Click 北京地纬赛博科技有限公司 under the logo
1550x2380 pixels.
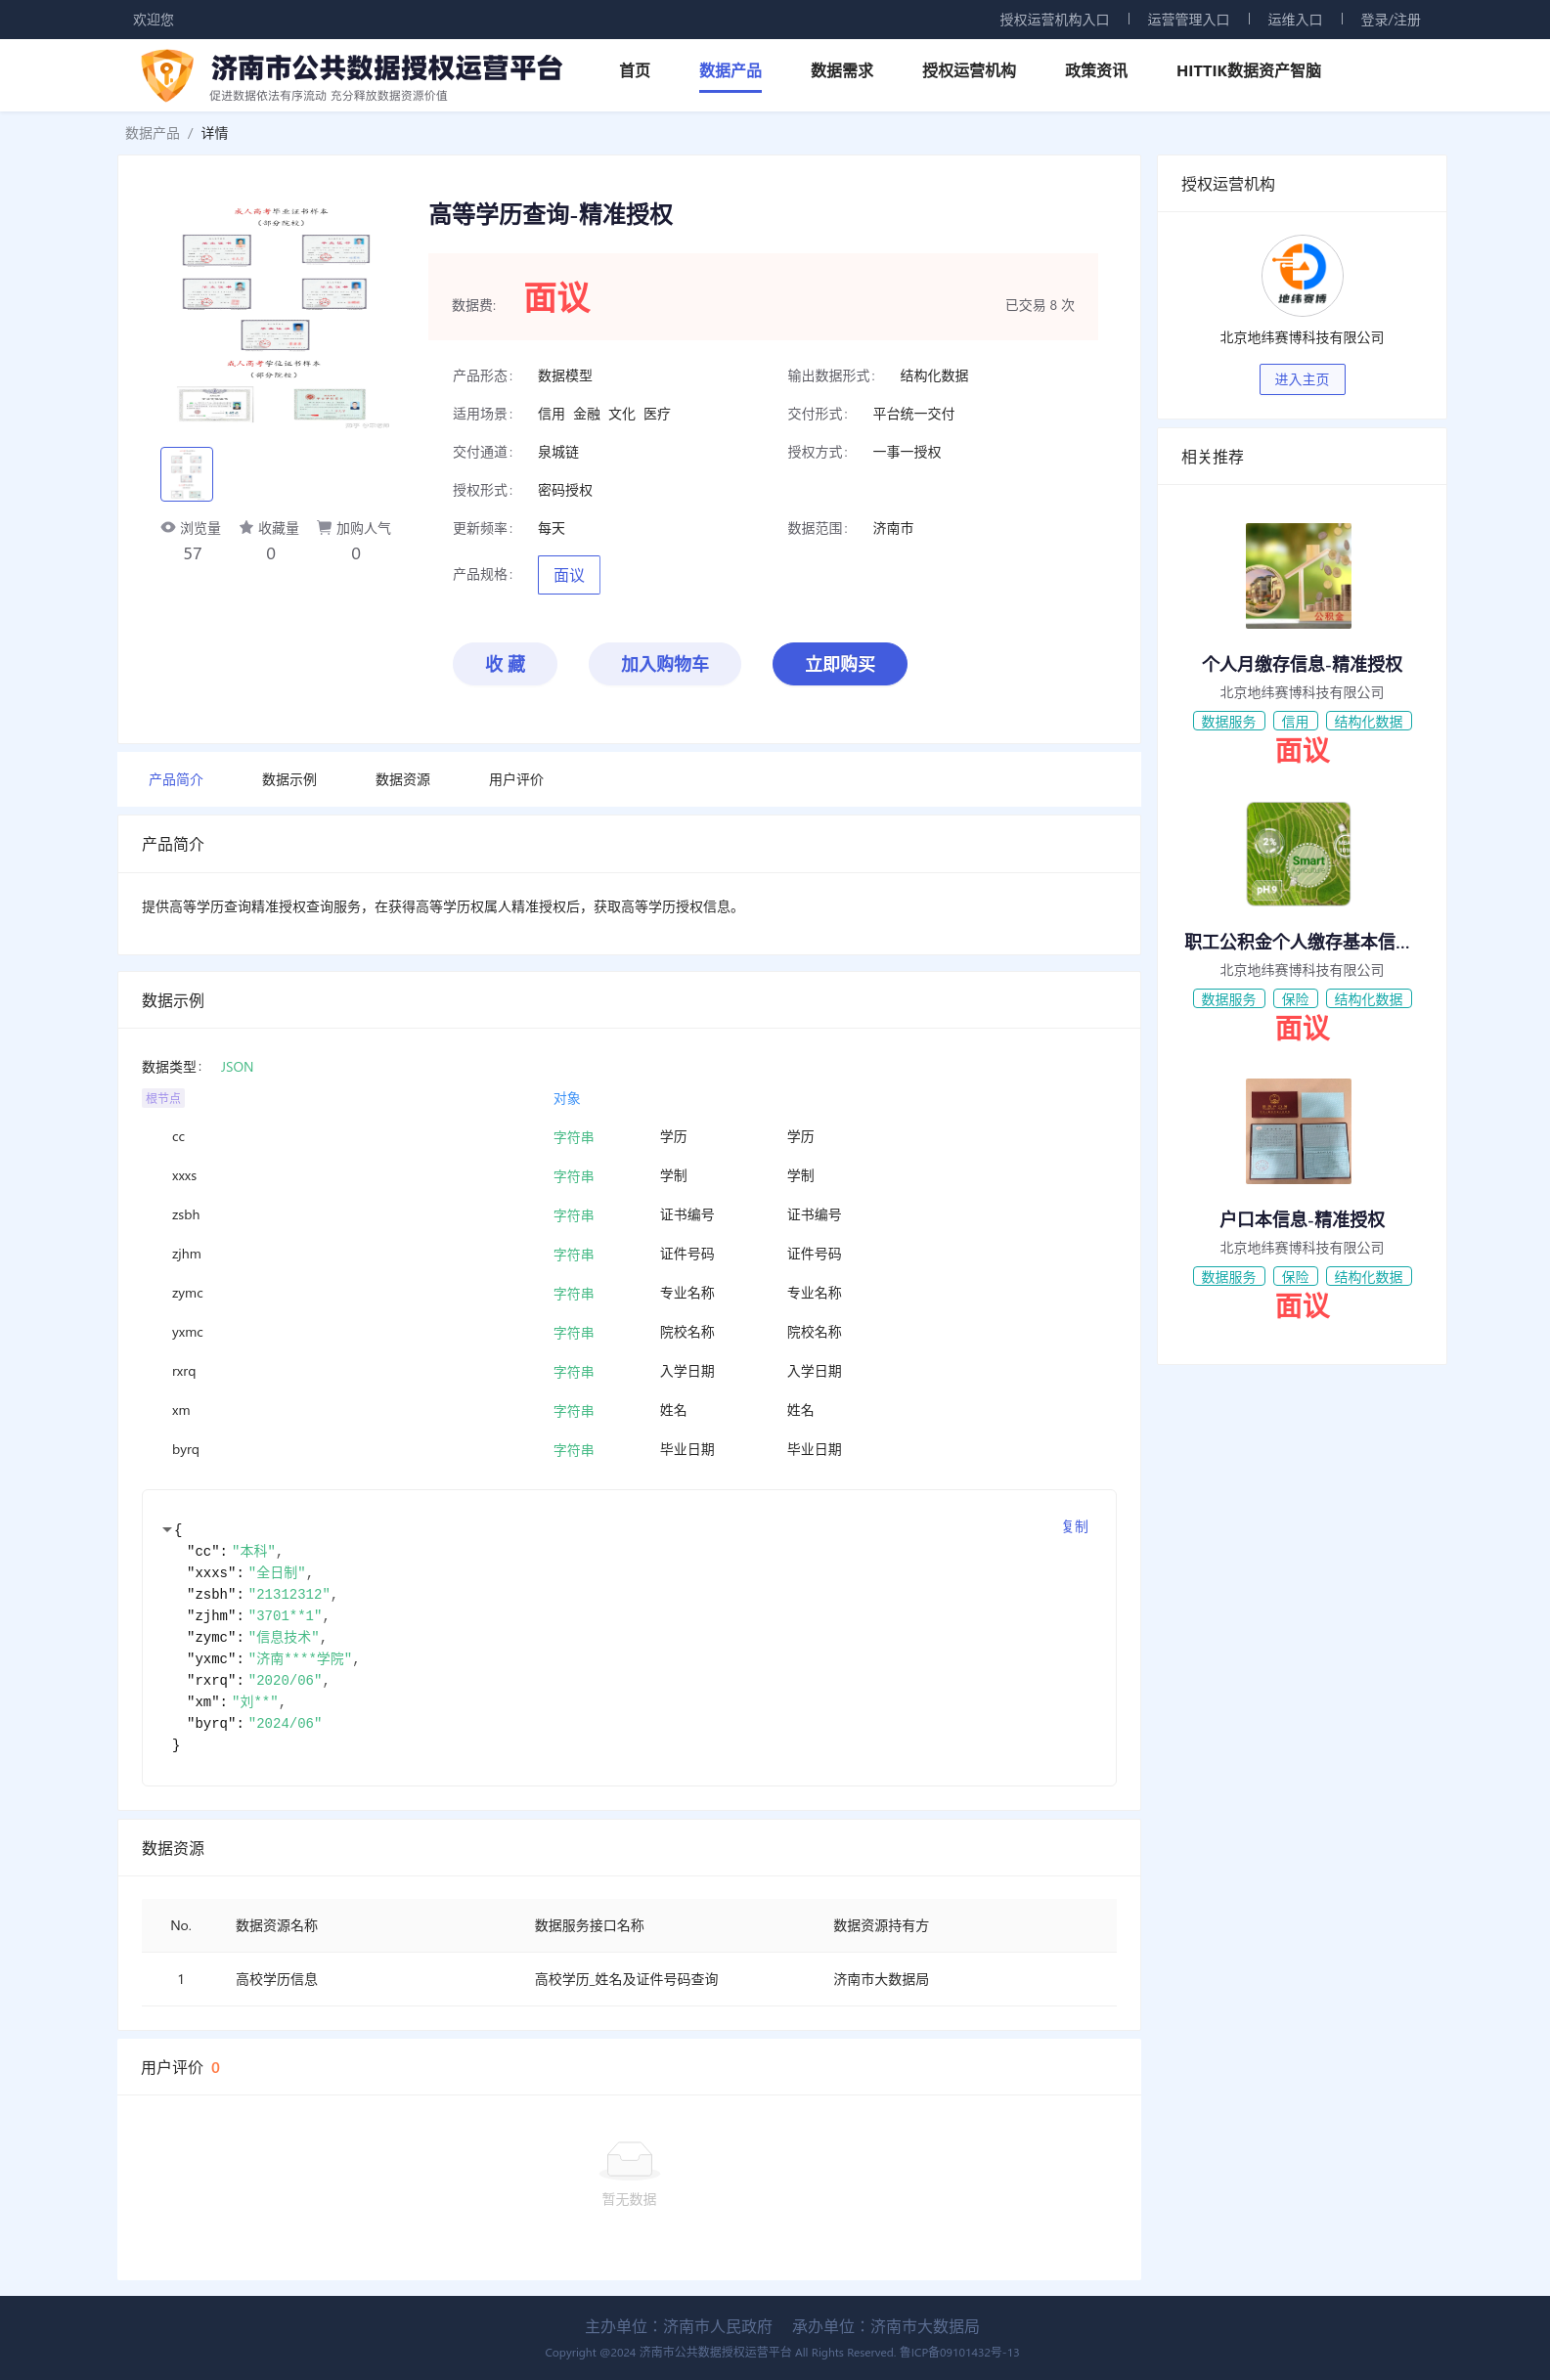(x=1301, y=337)
